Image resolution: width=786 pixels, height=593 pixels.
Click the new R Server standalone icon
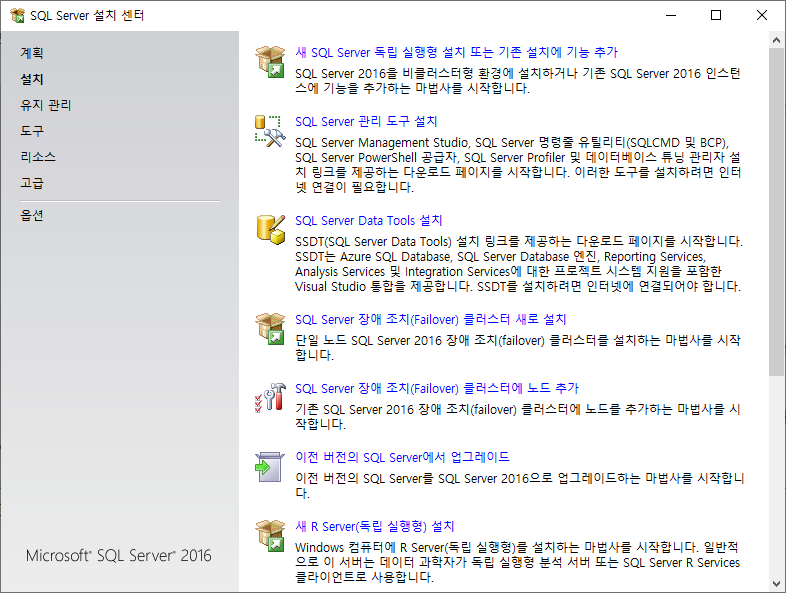point(270,535)
